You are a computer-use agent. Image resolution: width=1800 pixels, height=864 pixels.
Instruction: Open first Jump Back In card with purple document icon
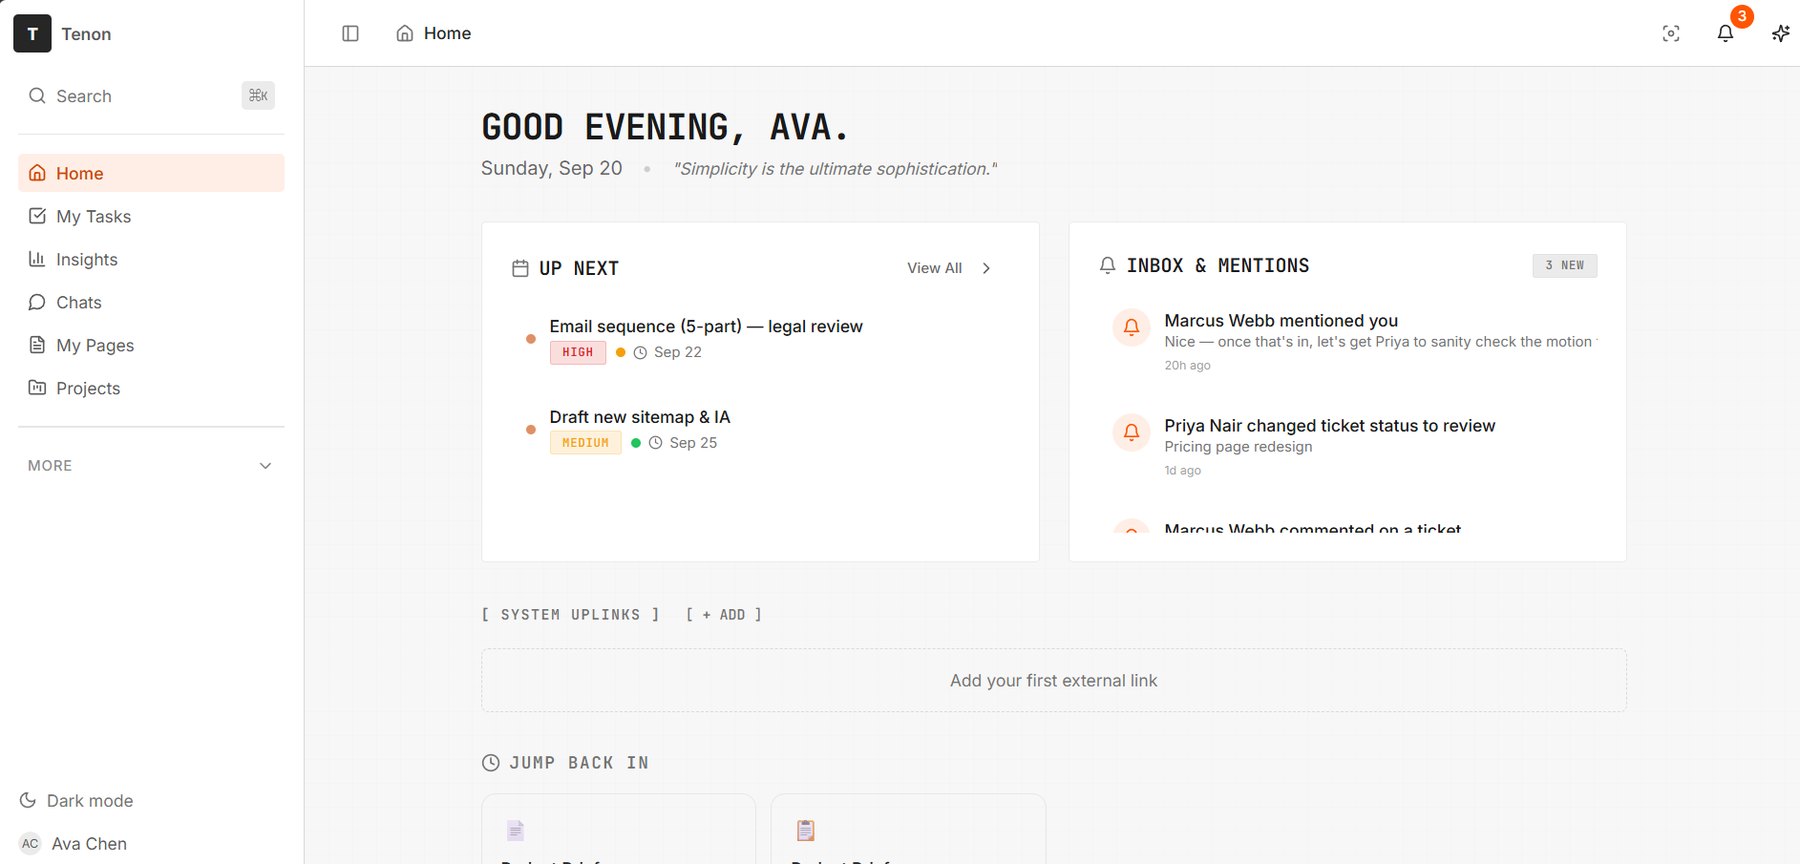[x=618, y=829]
